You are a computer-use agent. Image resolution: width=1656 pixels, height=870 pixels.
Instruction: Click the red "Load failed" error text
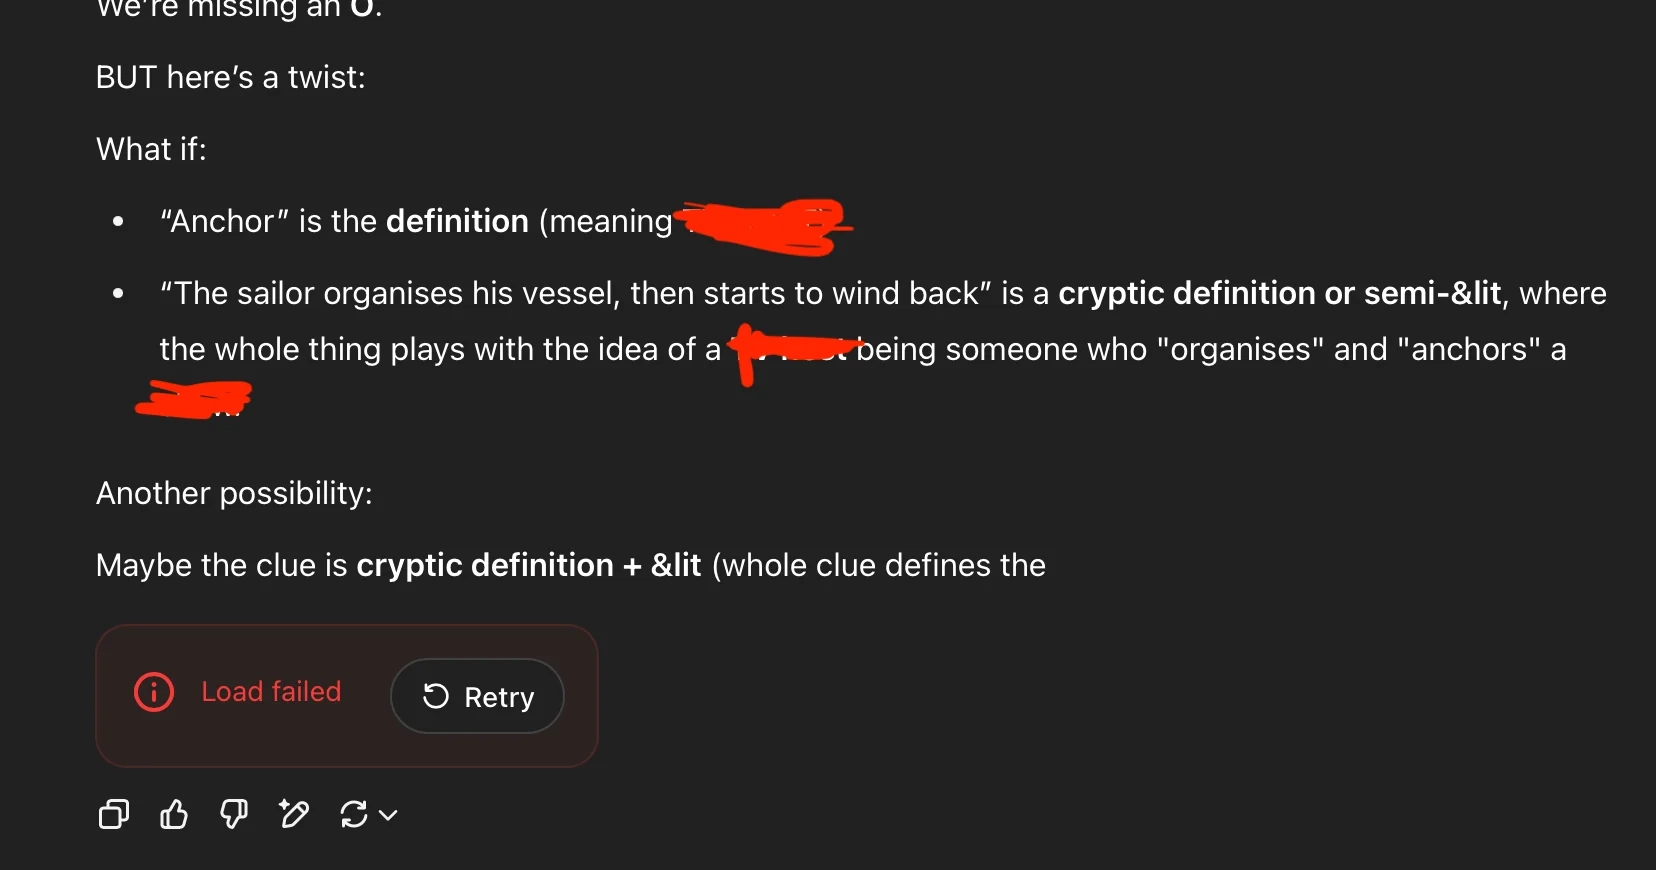271,692
